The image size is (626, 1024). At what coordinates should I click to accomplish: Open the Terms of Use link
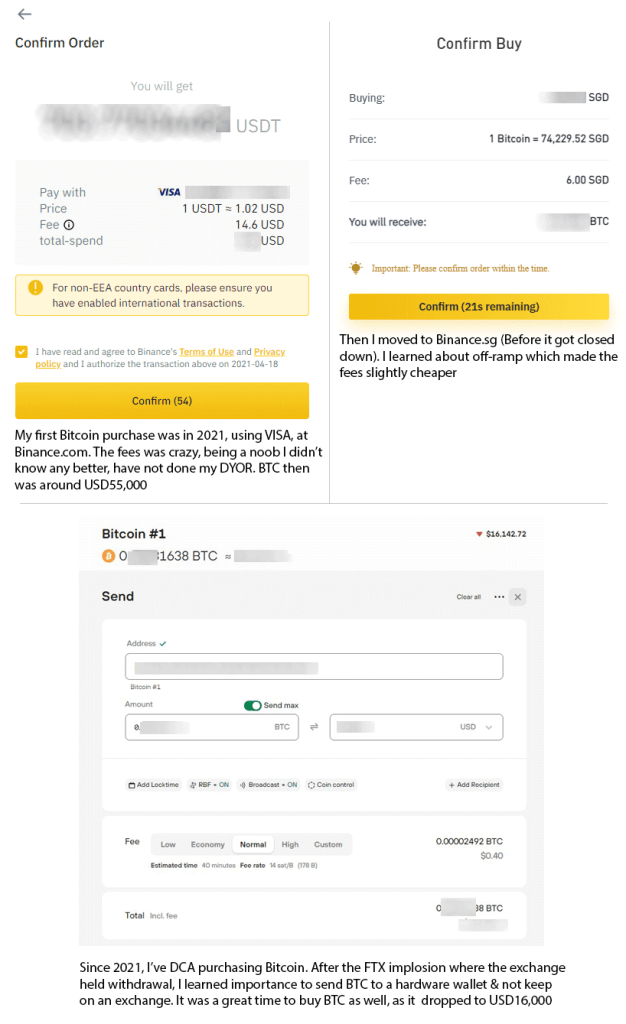[x=206, y=352]
